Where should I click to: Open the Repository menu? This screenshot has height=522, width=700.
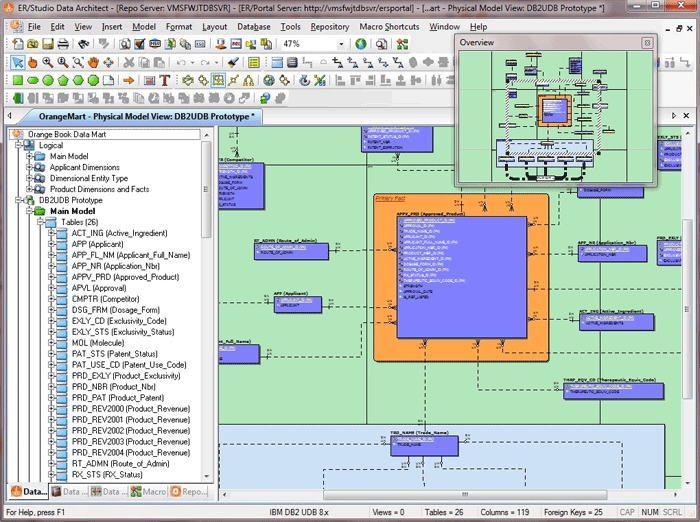(x=330, y=27)
